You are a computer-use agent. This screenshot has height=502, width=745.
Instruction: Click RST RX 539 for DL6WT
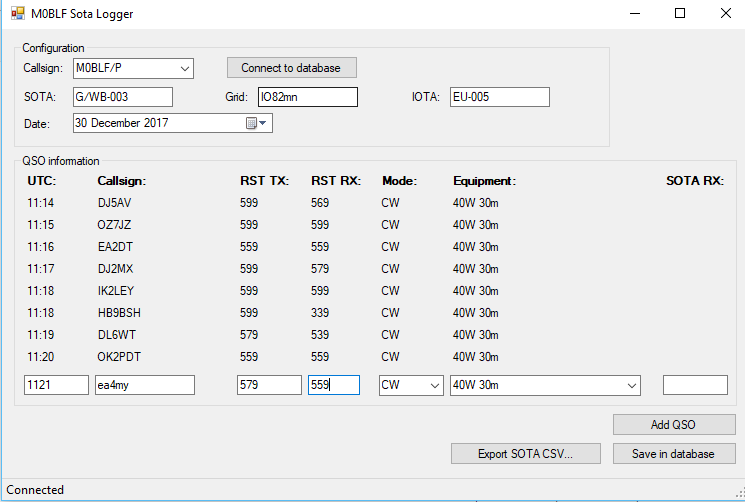[x=320, y=335]
